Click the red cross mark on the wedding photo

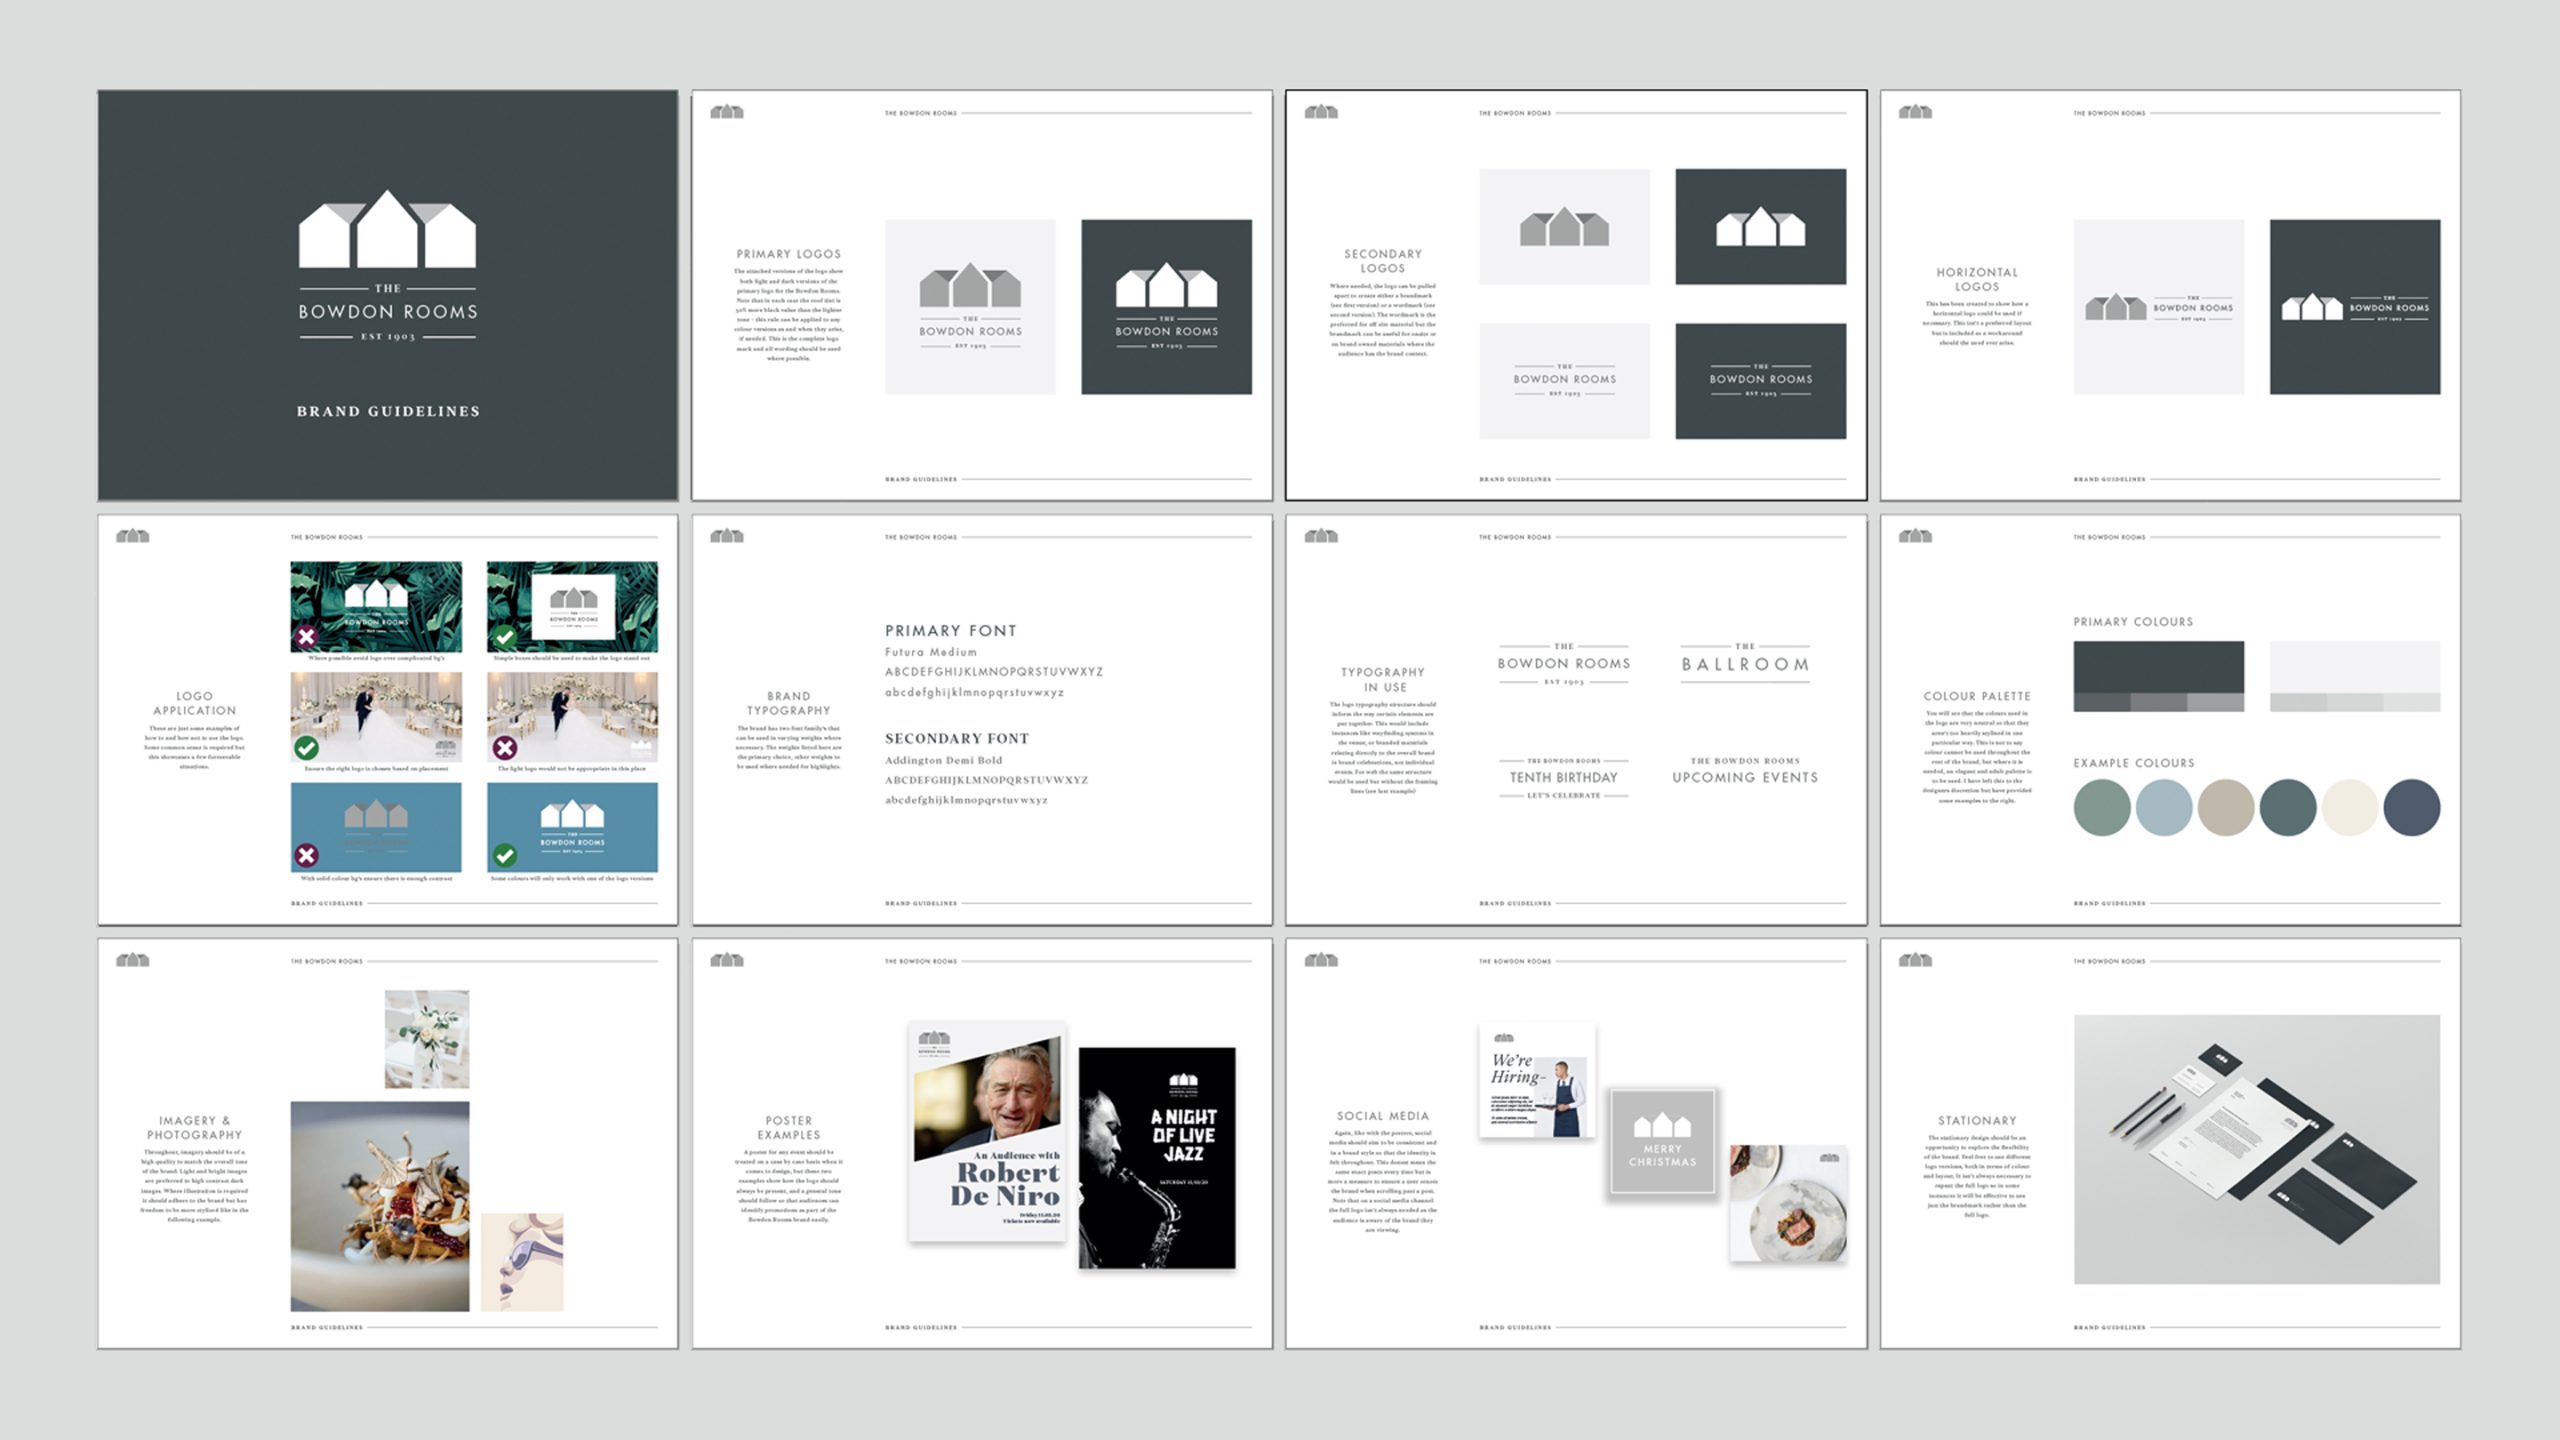tap(505, 748)
